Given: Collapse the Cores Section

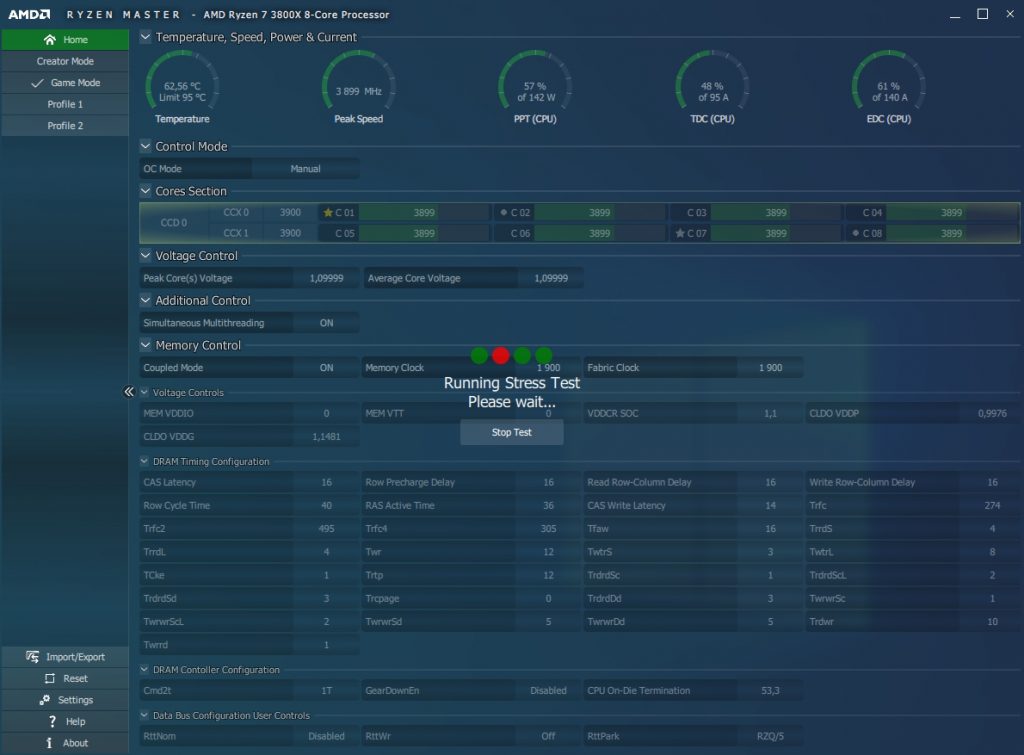Looking at the screenshot, I should 146,191.
